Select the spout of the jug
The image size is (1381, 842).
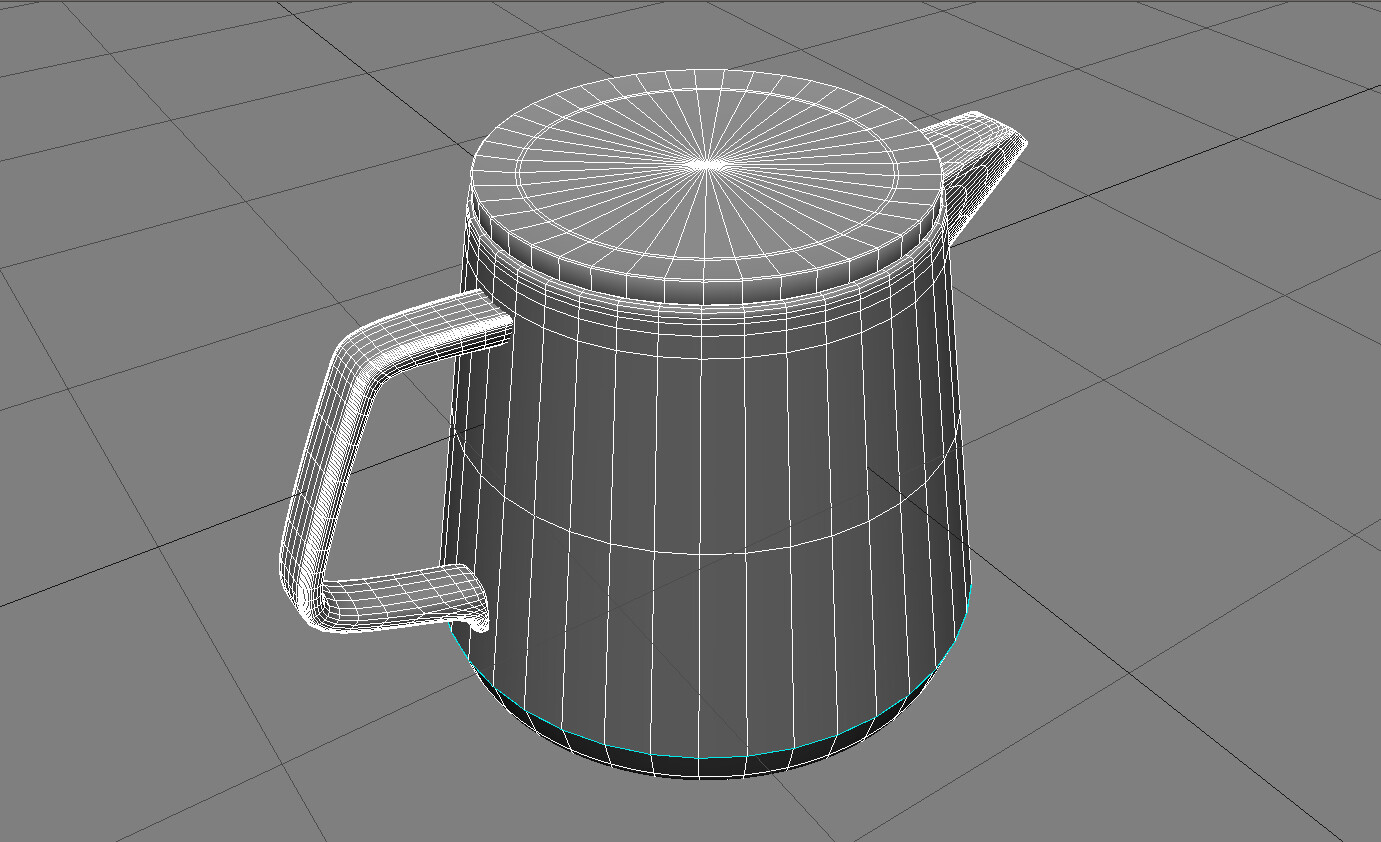(x=980, y=170)
